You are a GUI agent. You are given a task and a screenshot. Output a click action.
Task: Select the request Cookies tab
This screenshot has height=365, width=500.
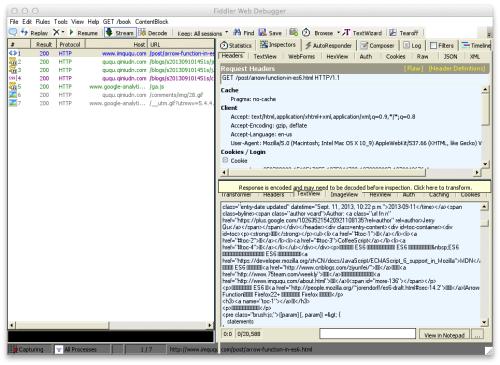point(395,57)
